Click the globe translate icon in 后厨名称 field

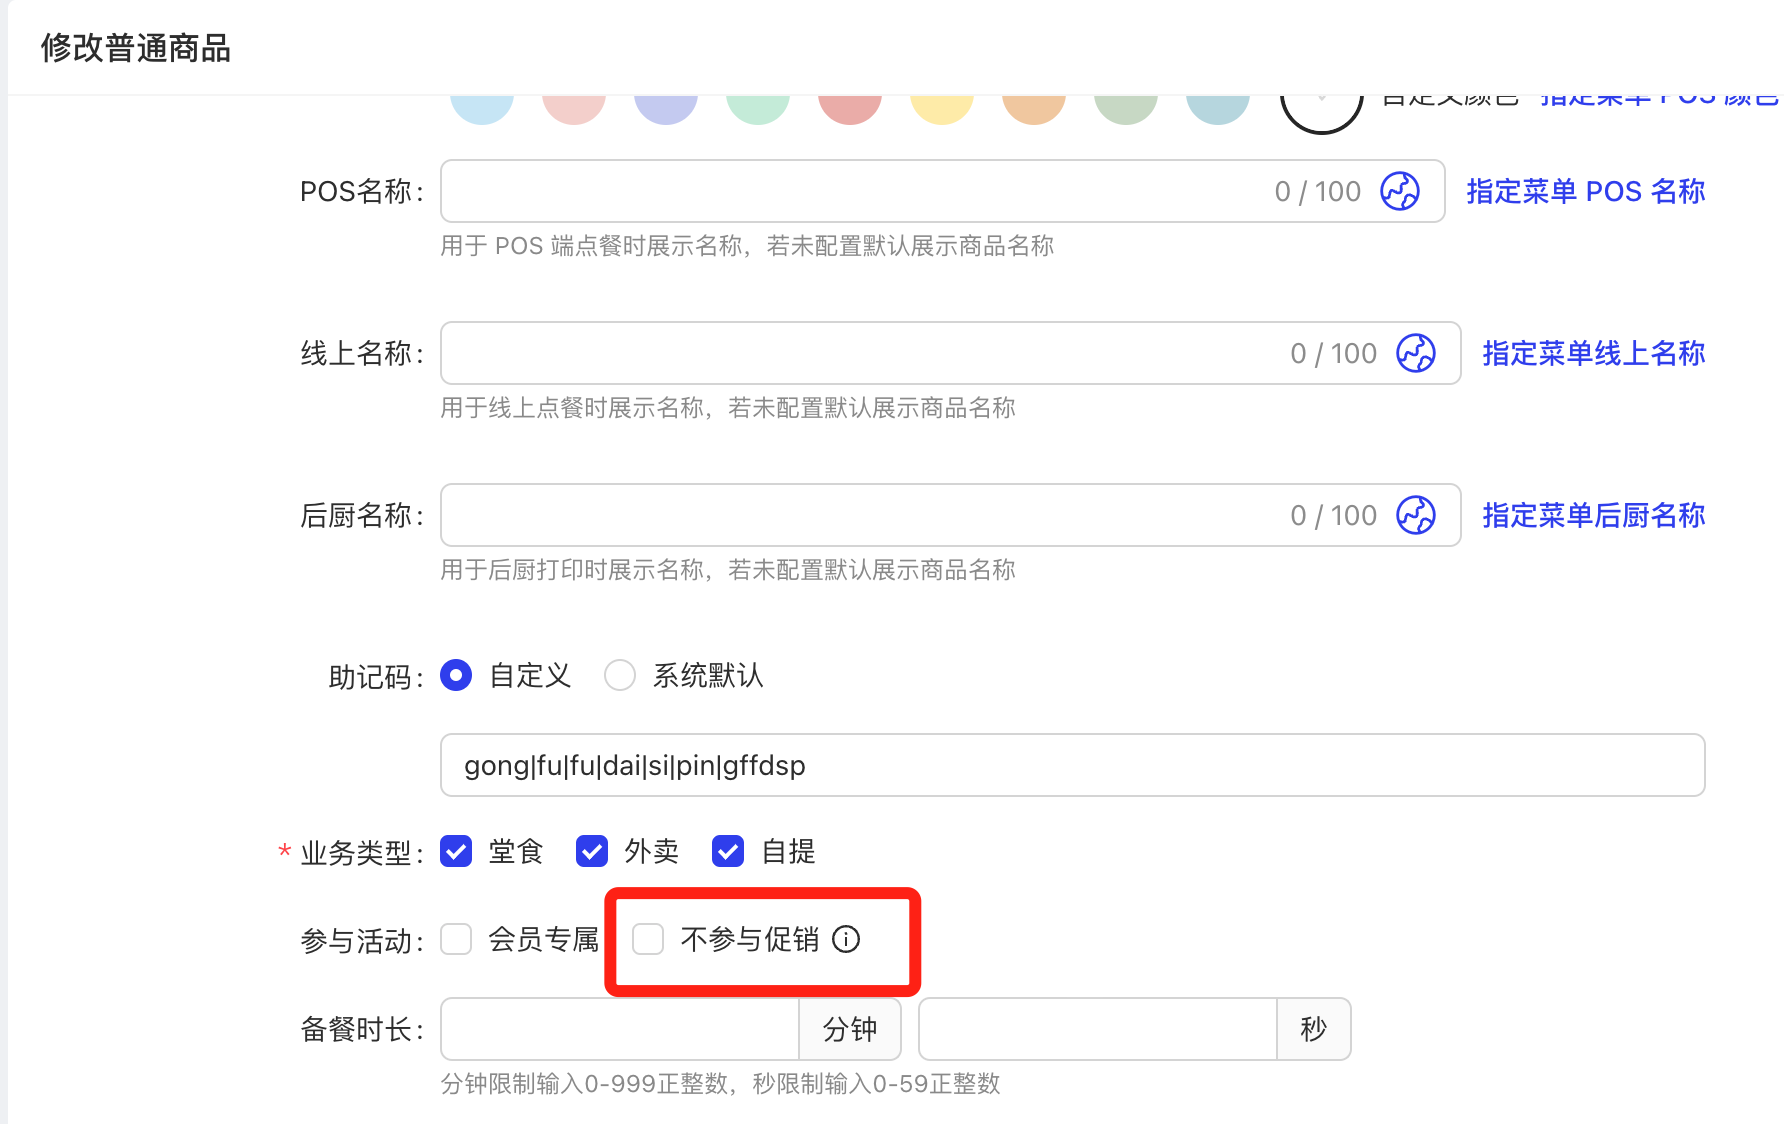[x=1415, y=515]
